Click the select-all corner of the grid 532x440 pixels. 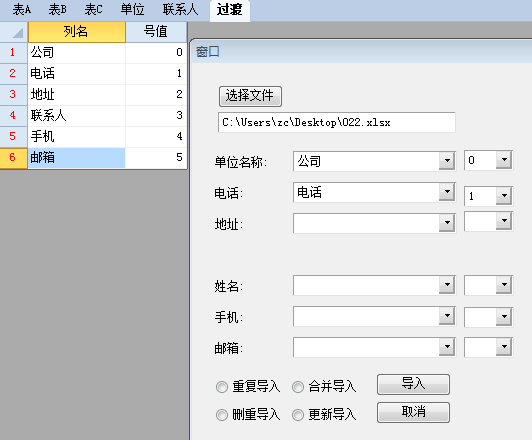coord(14,32)
